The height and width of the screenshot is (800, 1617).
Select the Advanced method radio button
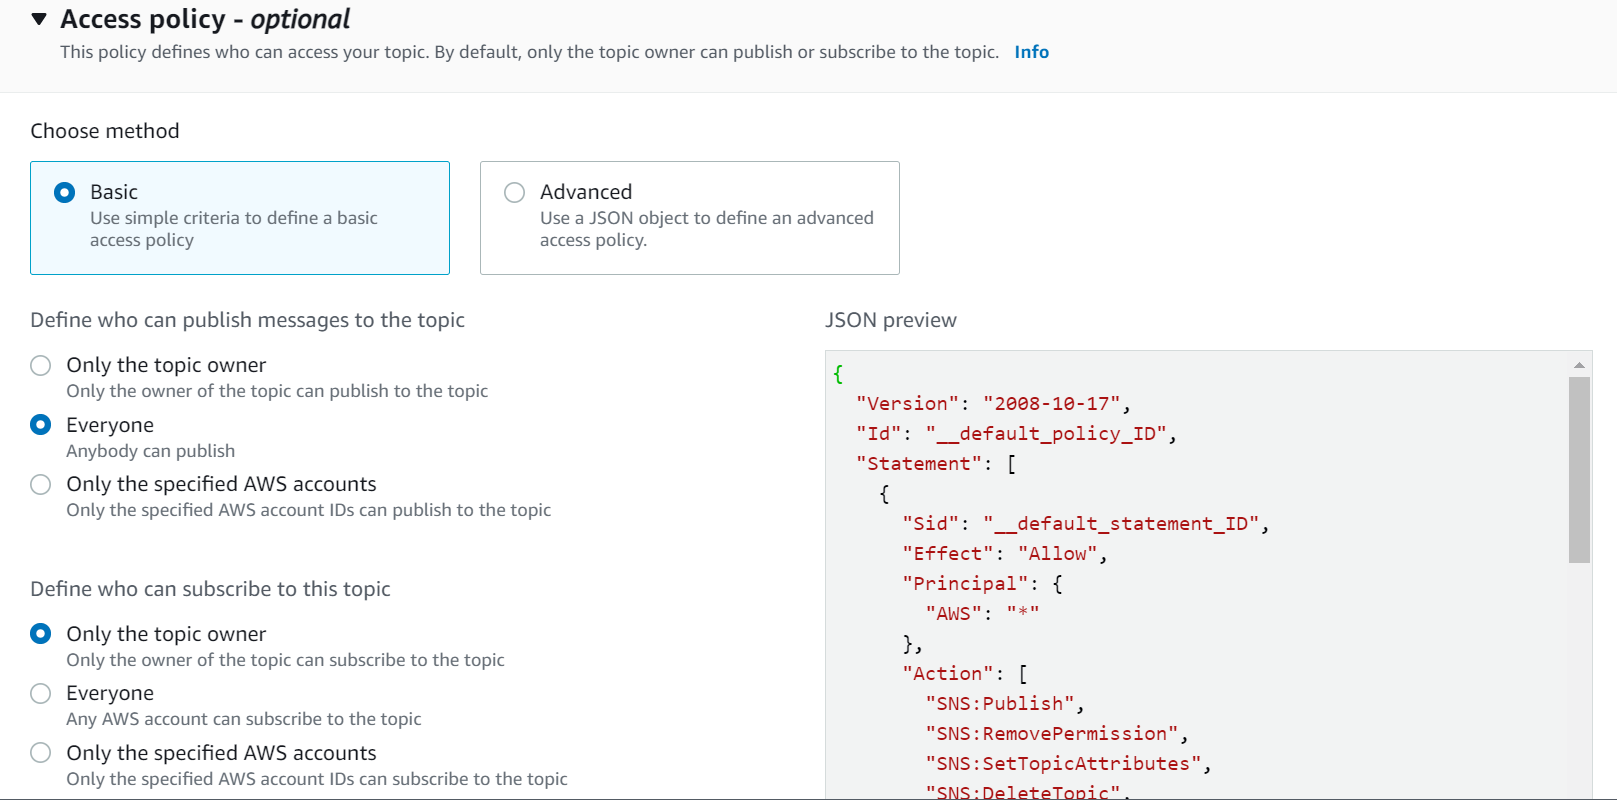pyautogui.click(x=514, y=192)
